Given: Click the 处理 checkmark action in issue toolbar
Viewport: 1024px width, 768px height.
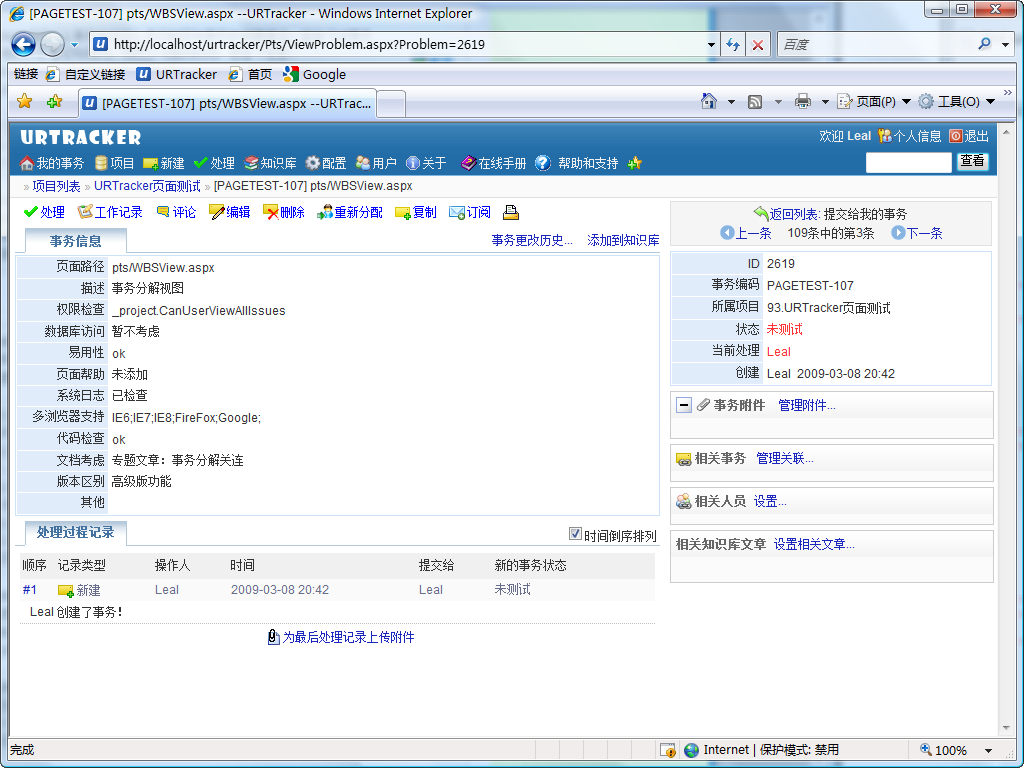Looking at the screenshot, I should click(44, 212).
